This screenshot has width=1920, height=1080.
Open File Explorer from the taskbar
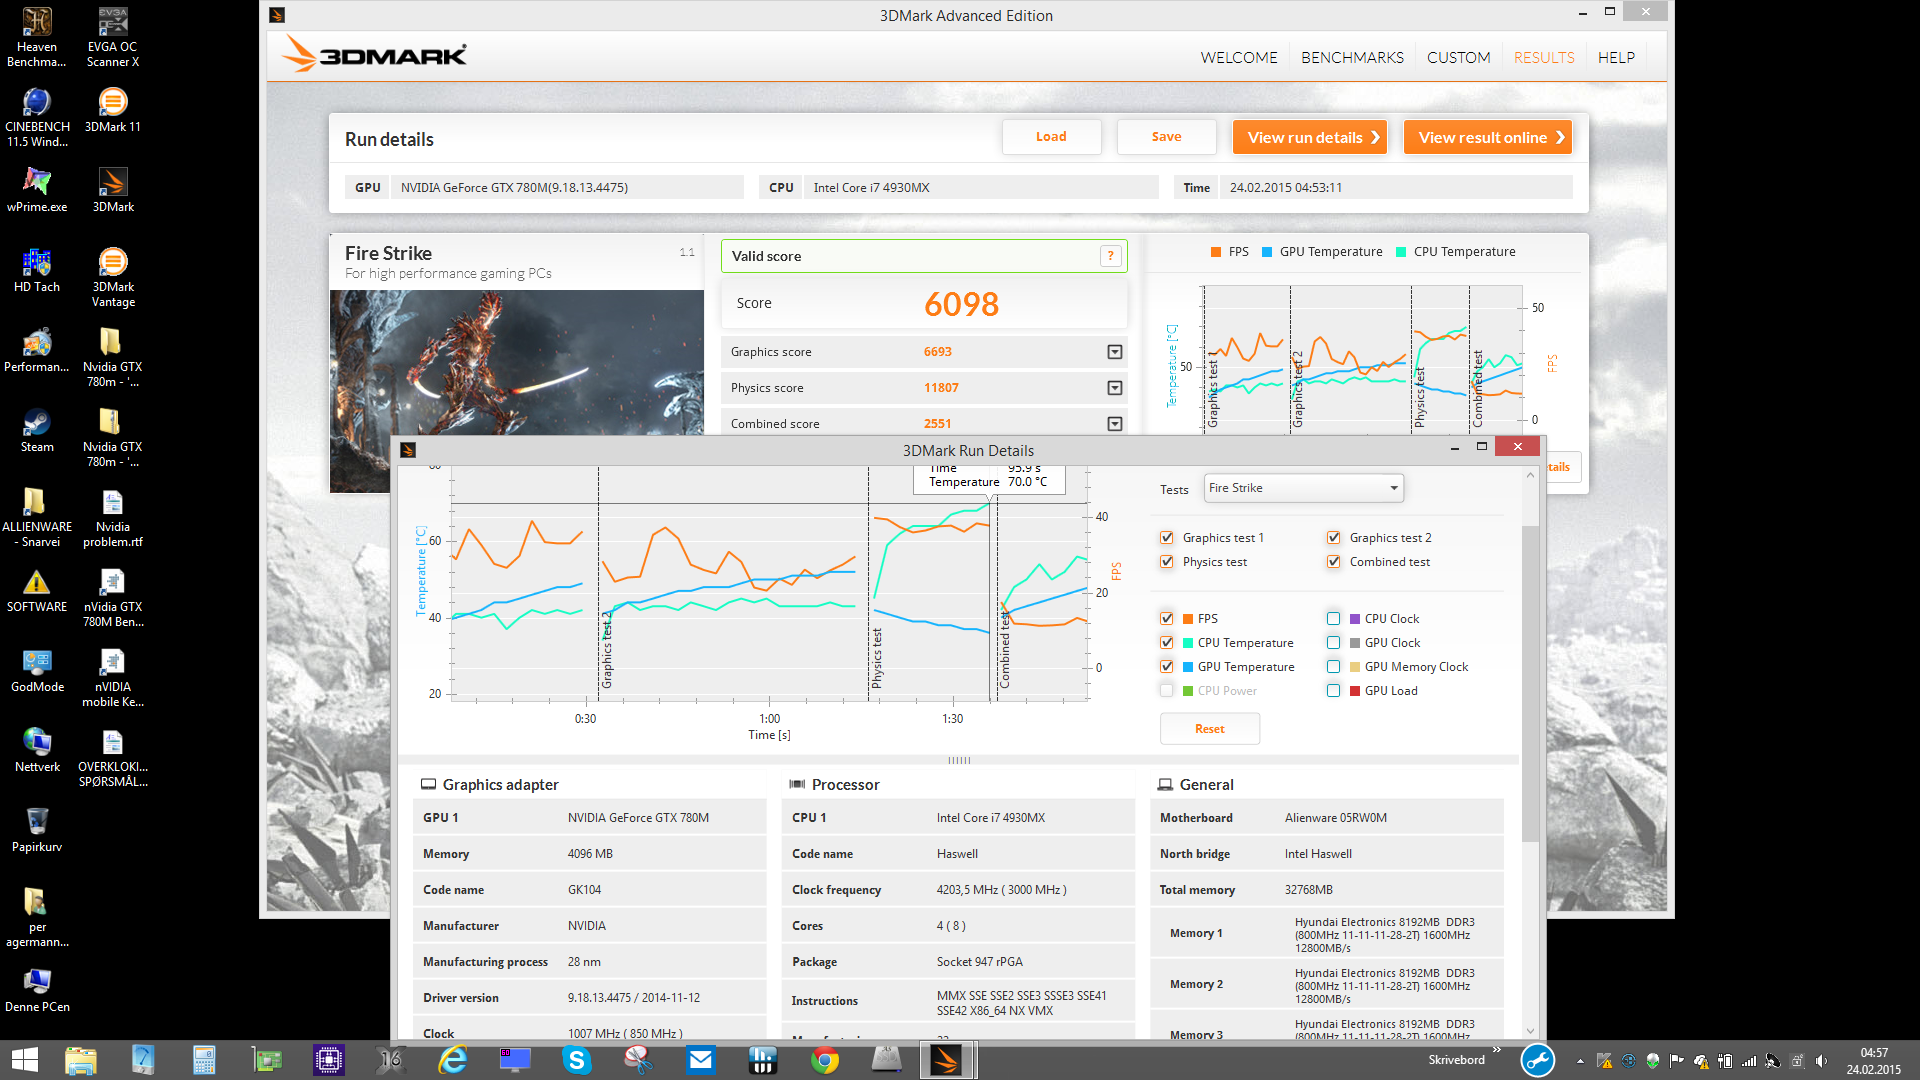point(80,1060)
